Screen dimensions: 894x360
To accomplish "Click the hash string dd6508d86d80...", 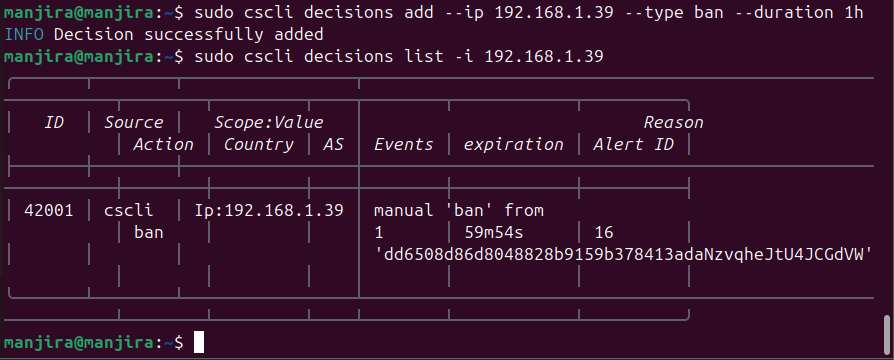I will 624,254.
